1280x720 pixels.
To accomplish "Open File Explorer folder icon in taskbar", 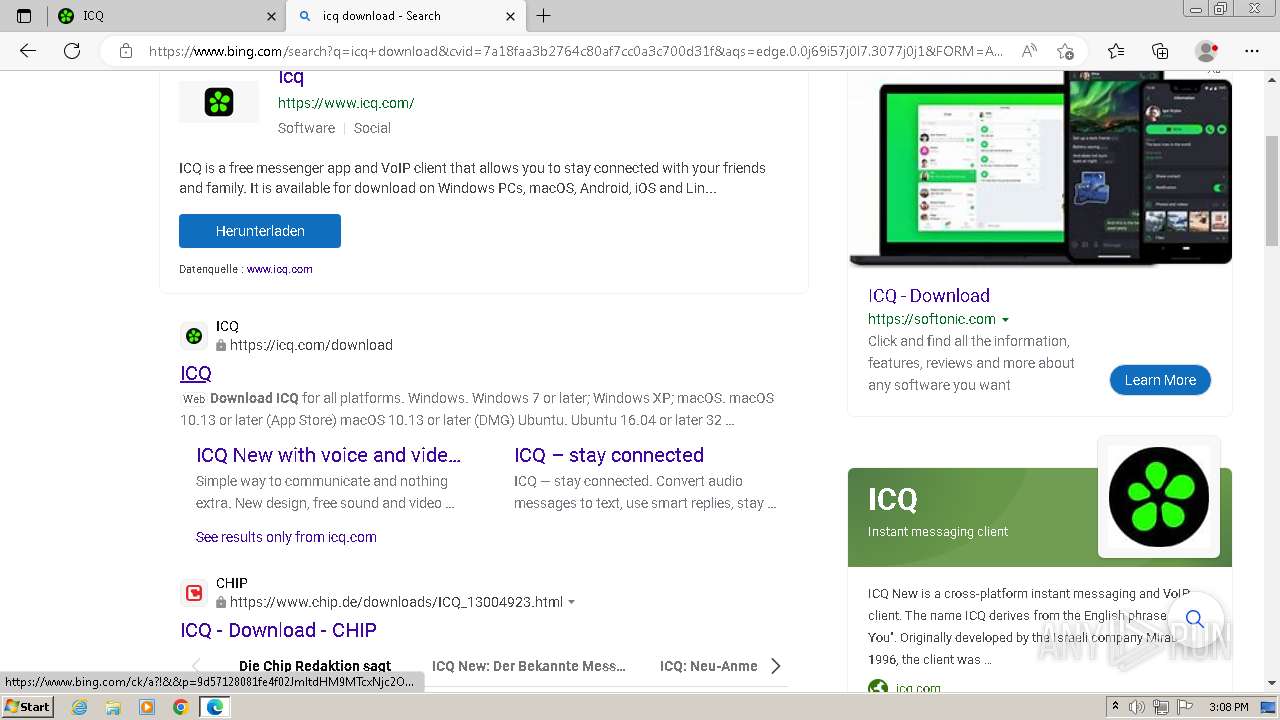I will (x=113, y=707).
